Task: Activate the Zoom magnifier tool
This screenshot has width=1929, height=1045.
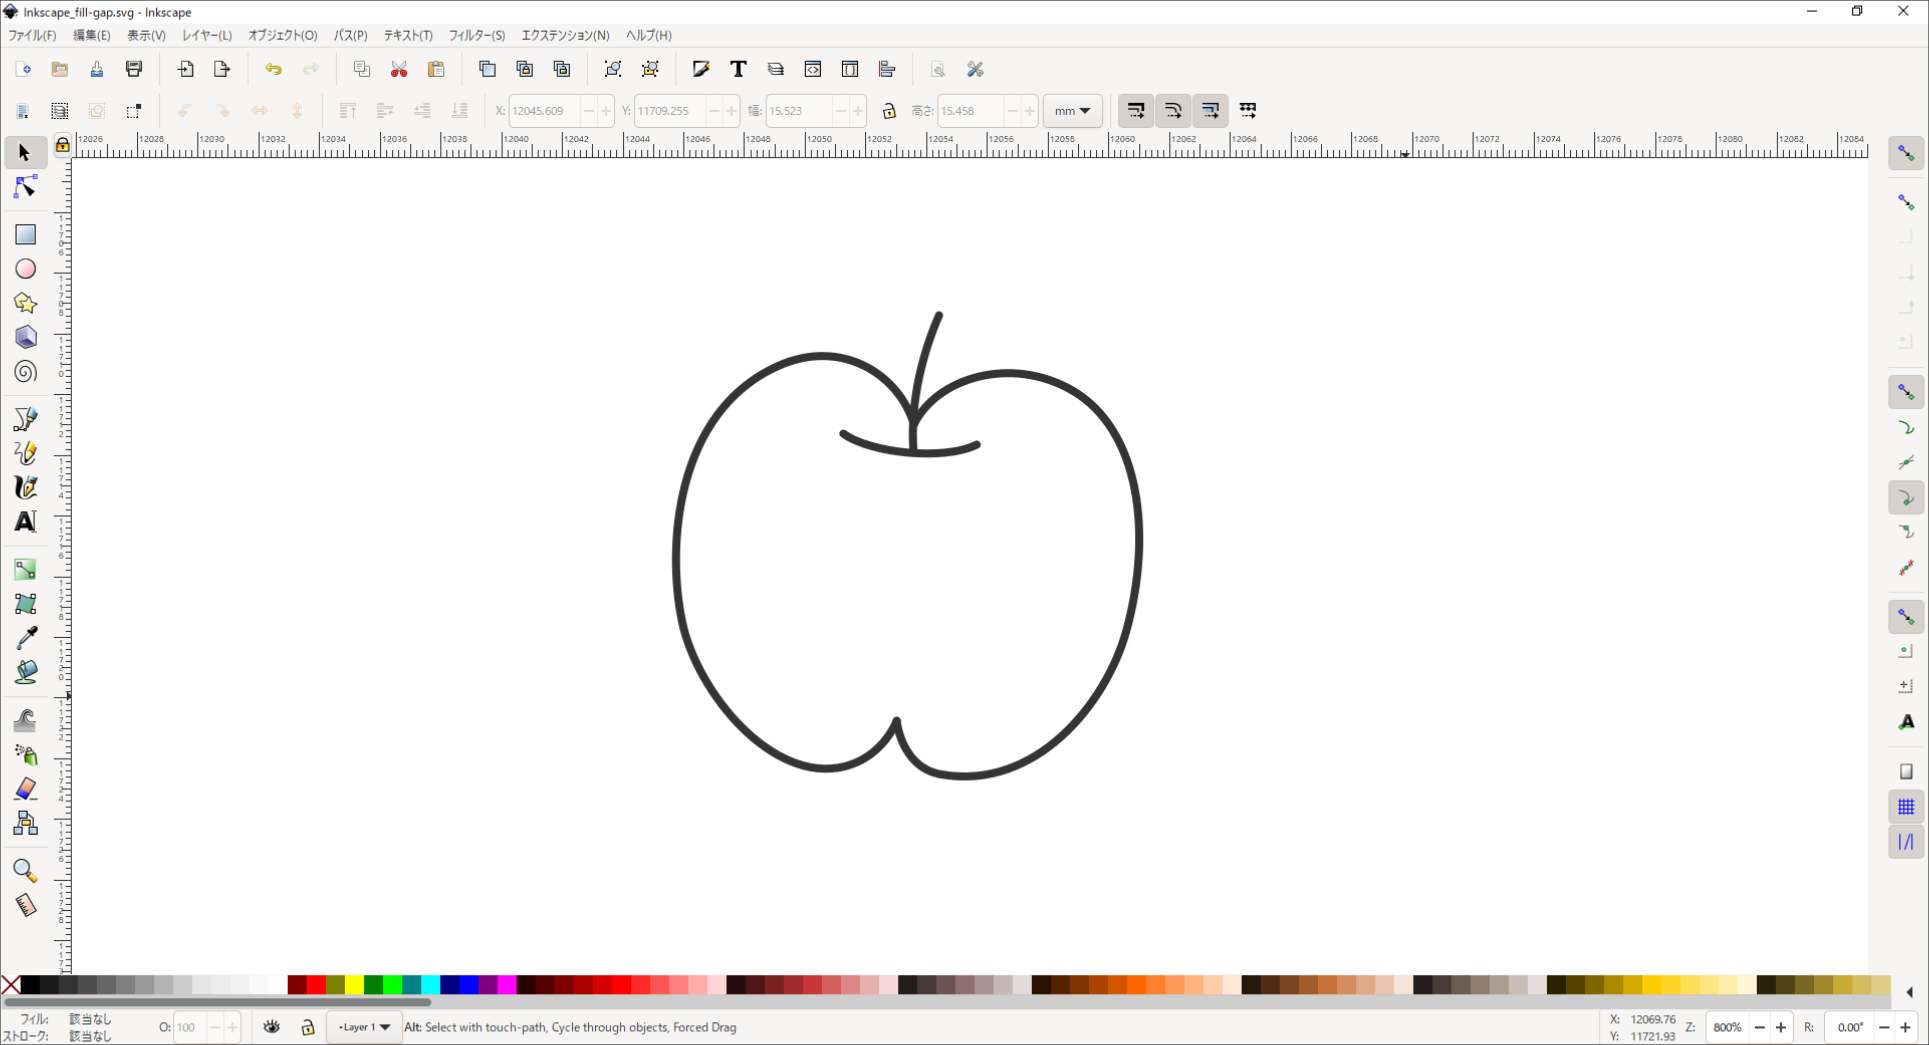Action: [x=25, y=870]
